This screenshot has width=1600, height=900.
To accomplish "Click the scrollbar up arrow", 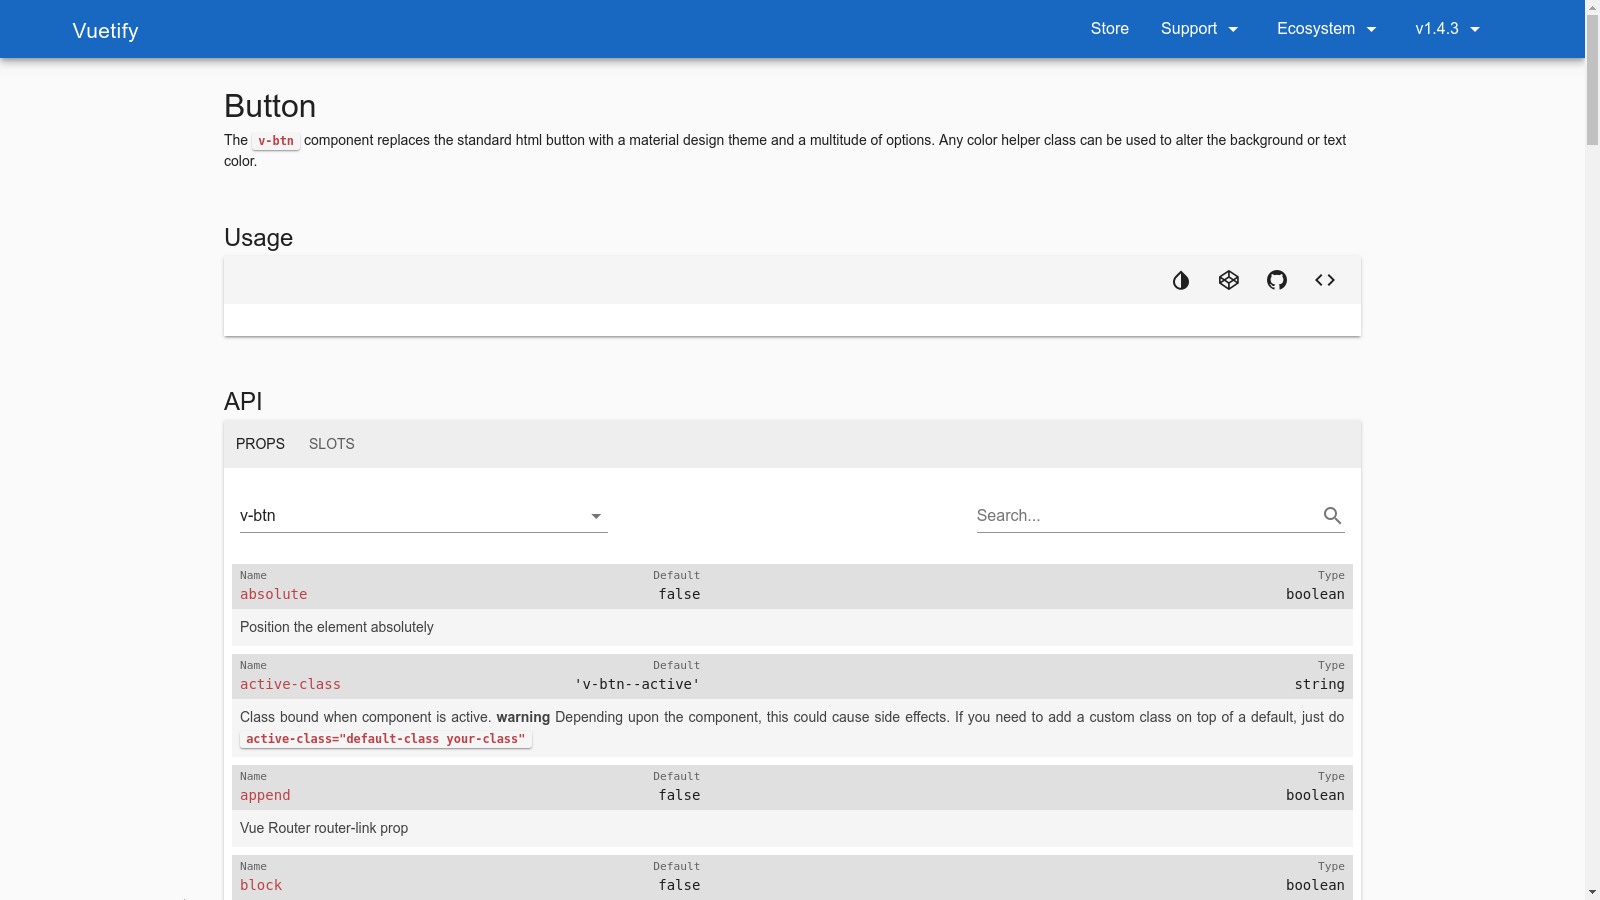I will (1592, 7).
